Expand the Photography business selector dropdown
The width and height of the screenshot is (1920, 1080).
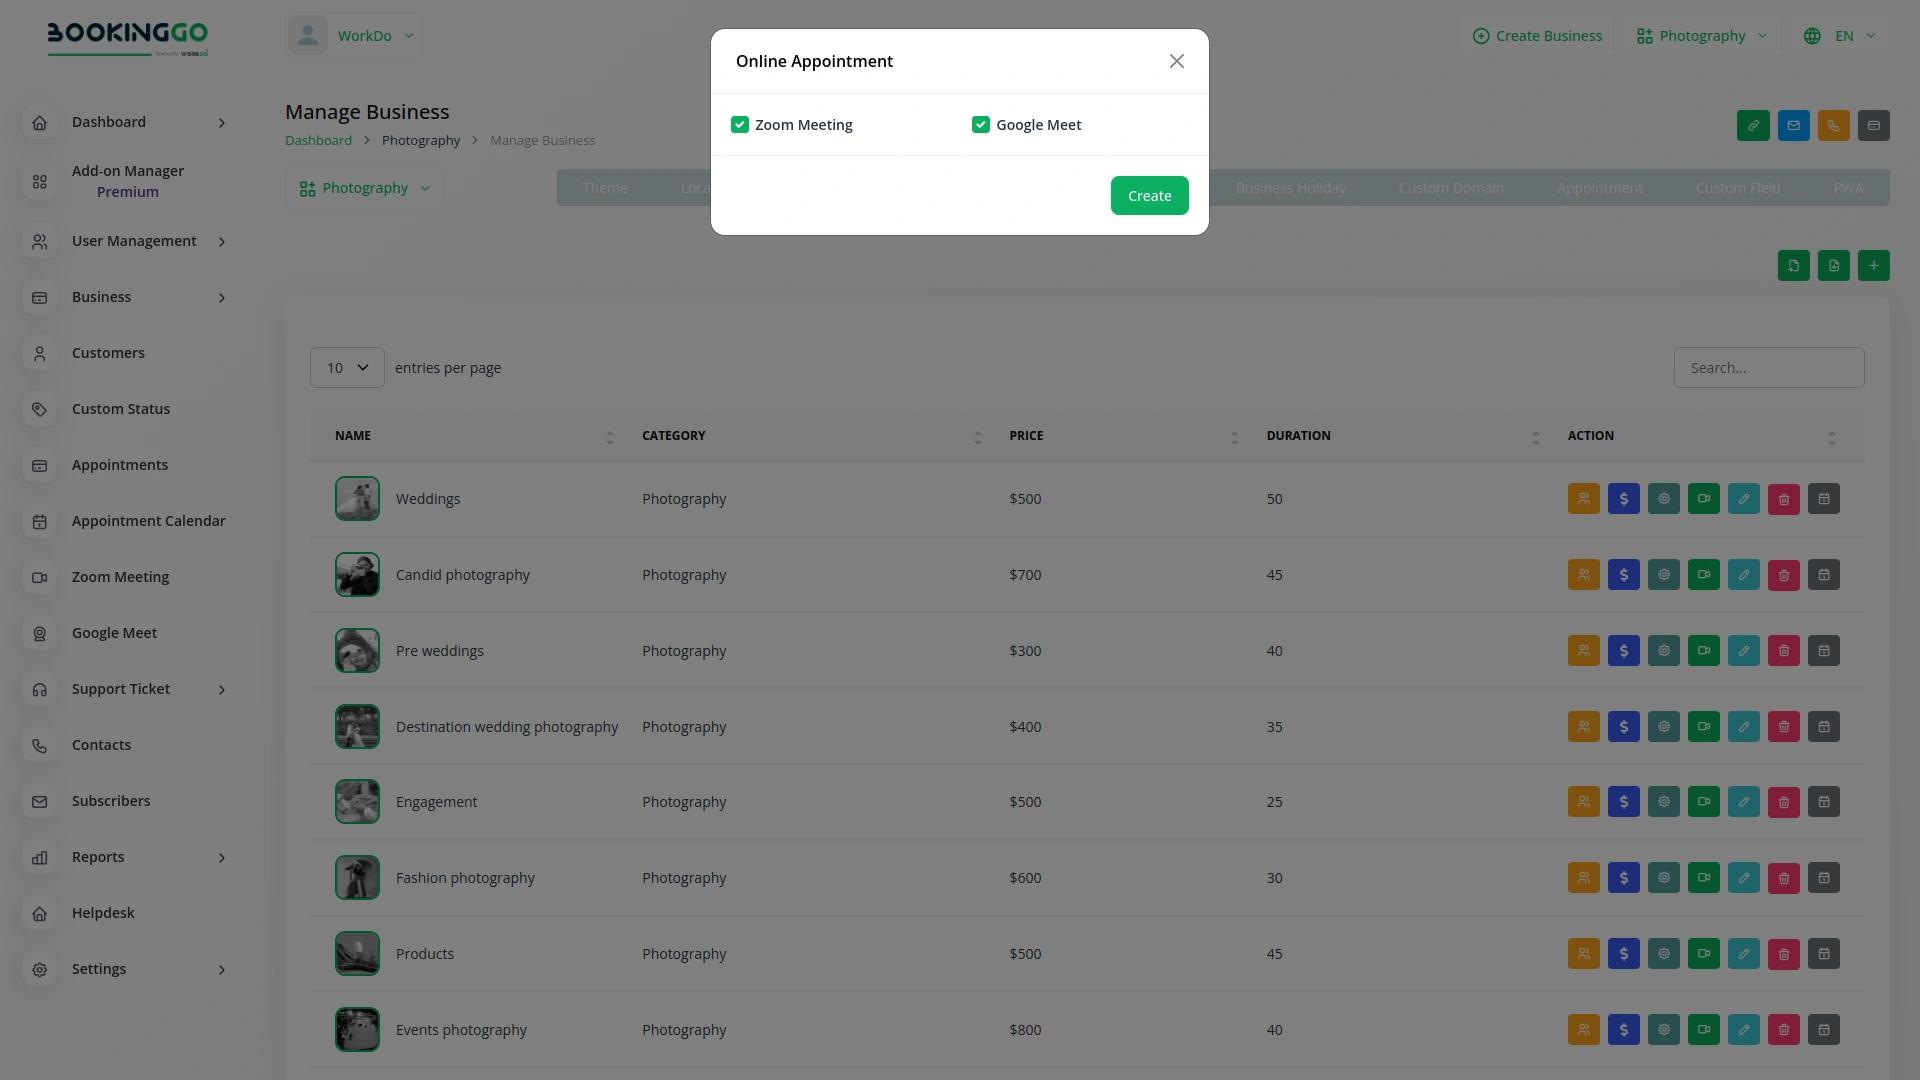[364, 187]
